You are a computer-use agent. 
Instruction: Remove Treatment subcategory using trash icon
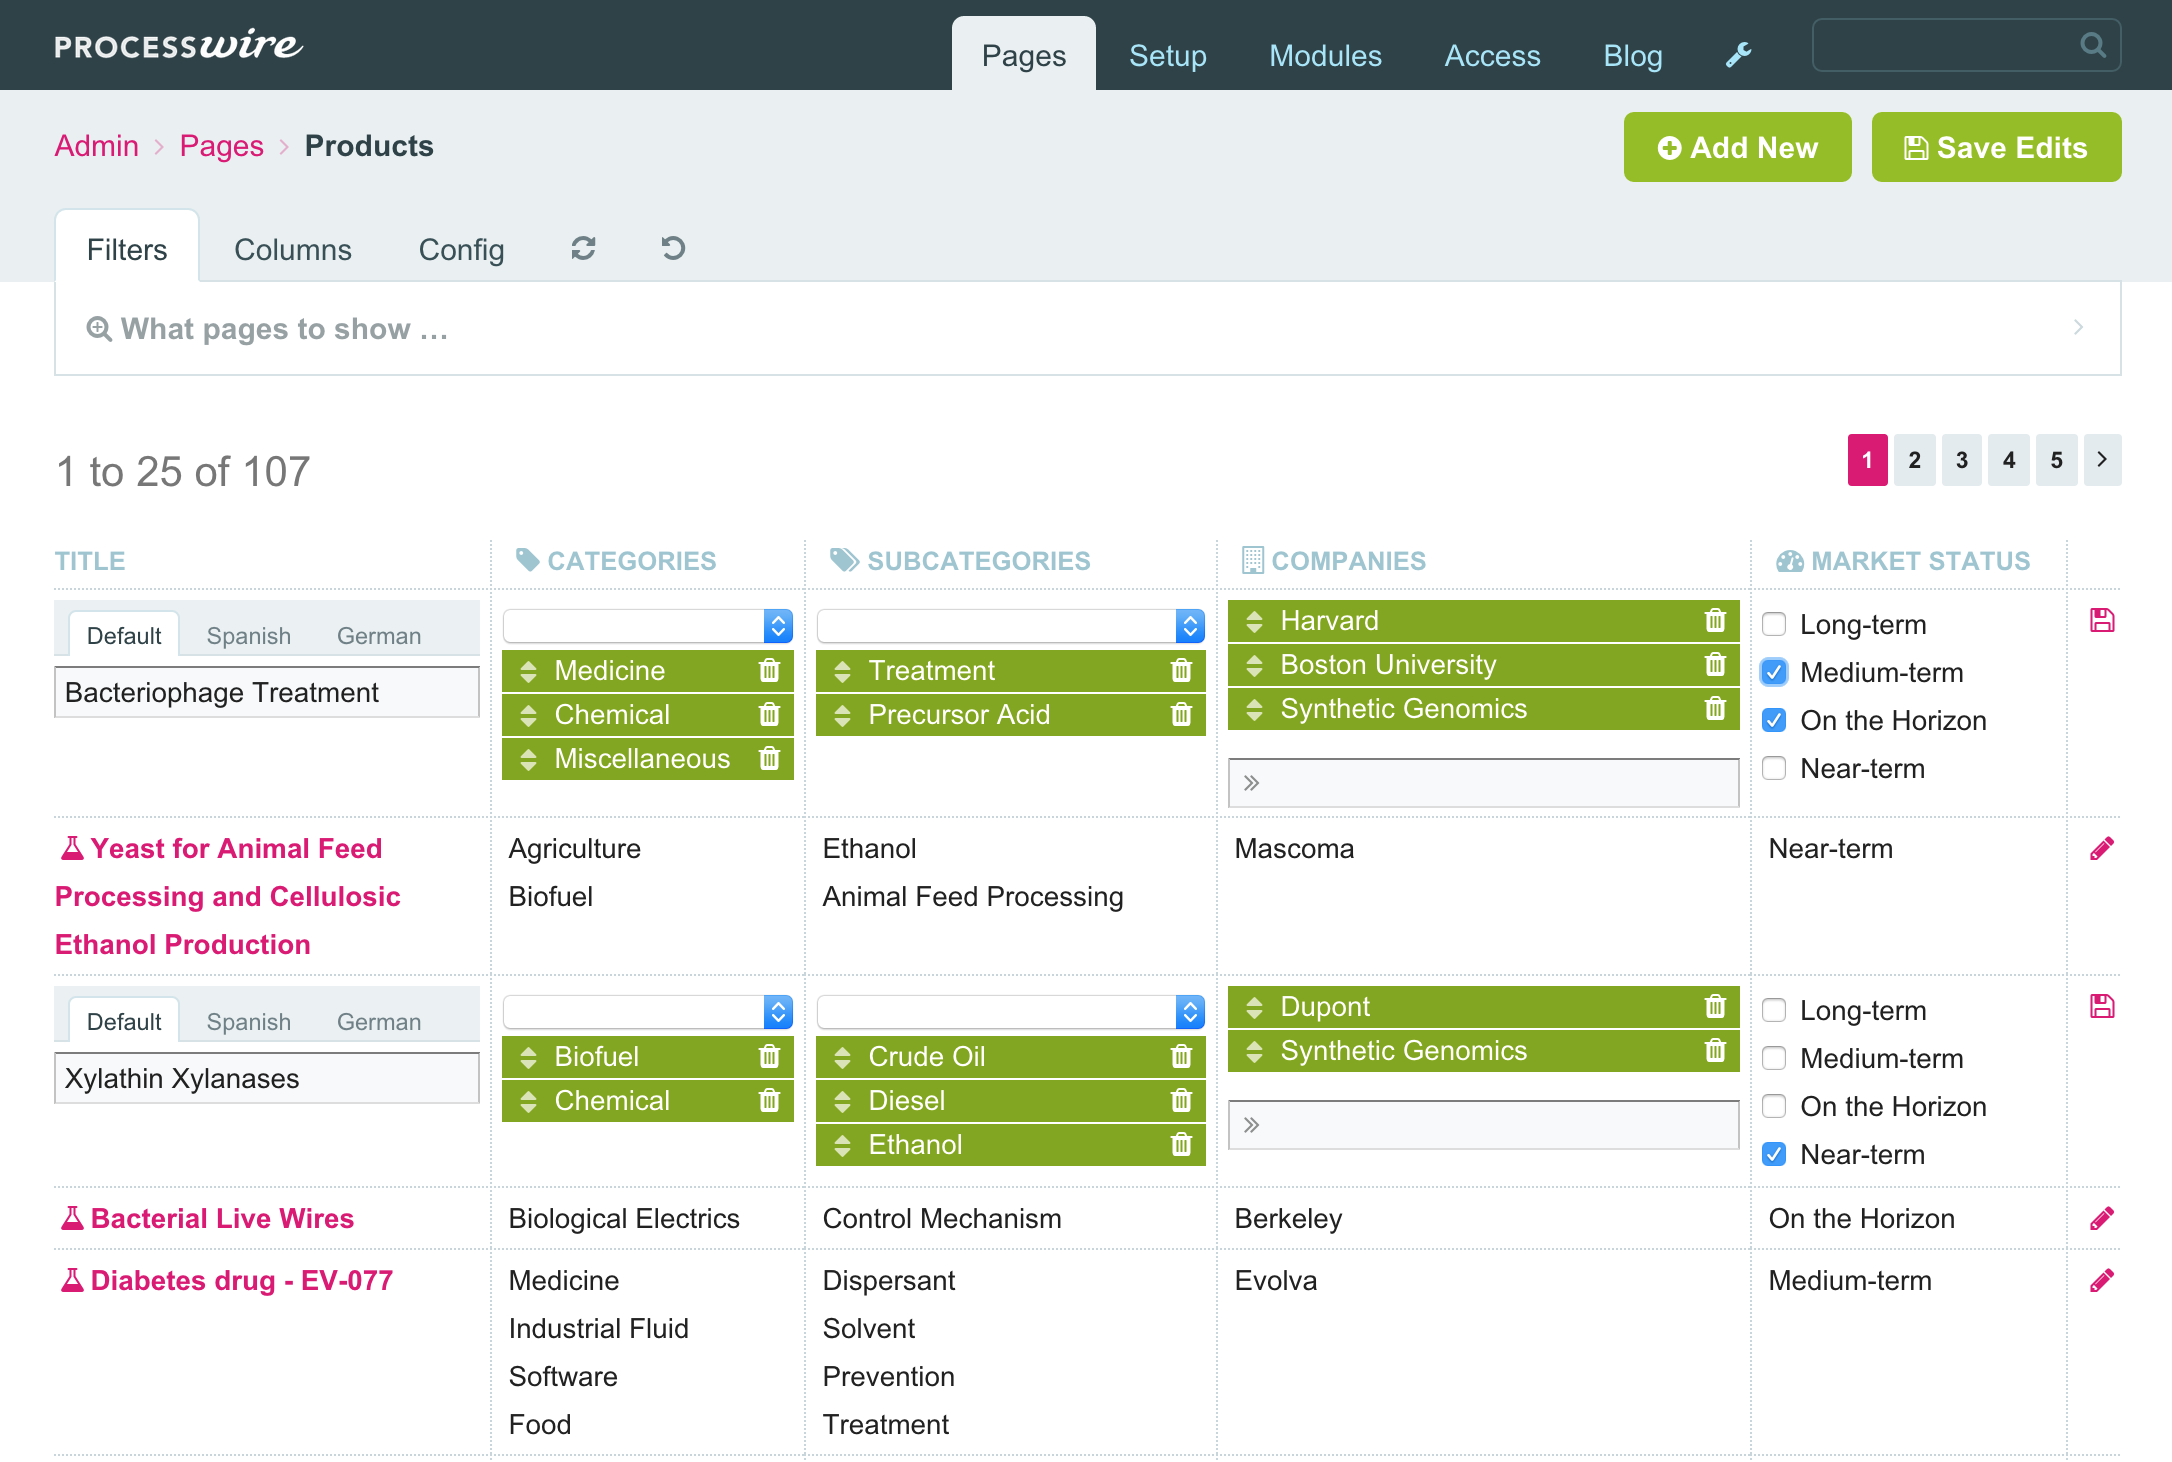[x=1181, y=670]
